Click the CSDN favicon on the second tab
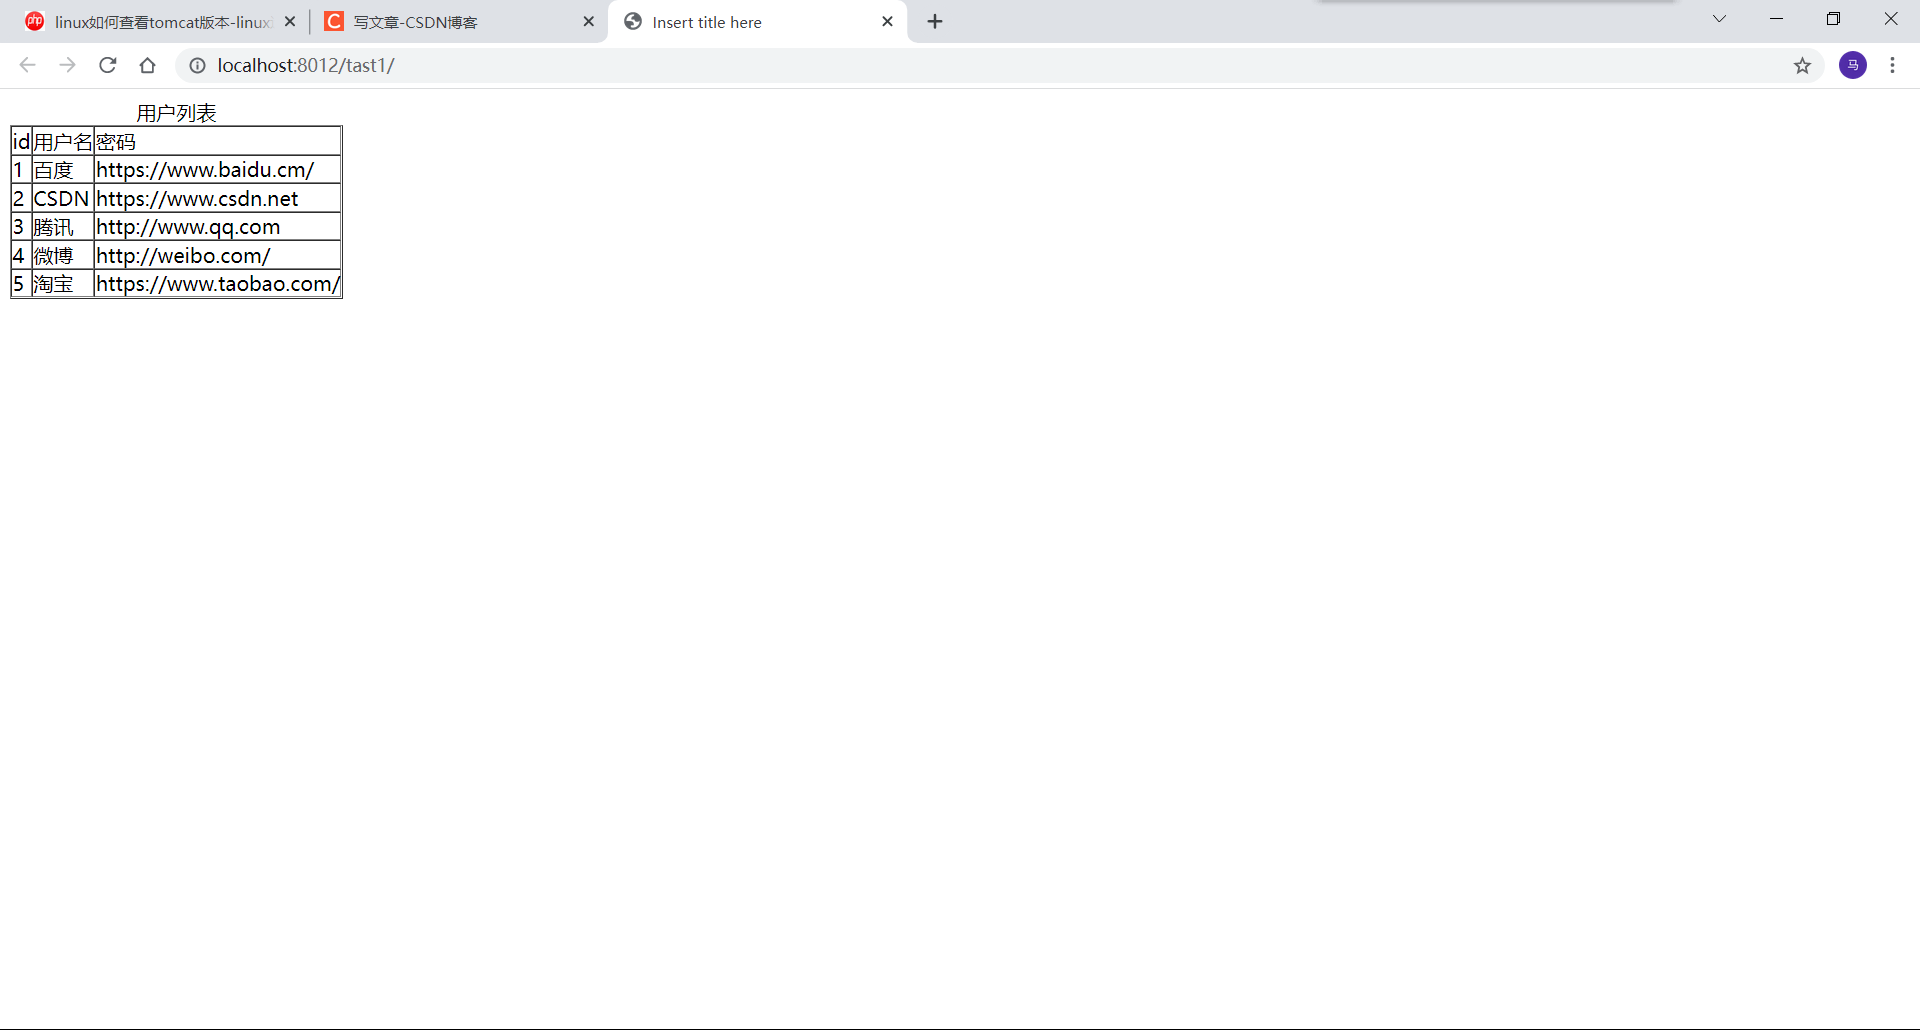The height and width of the screenshot is (1030, 1920). 334,21
